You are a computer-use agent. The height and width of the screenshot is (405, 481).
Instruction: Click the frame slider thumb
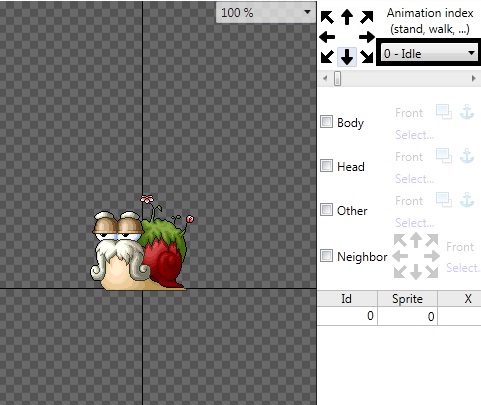tap(338, 79)
